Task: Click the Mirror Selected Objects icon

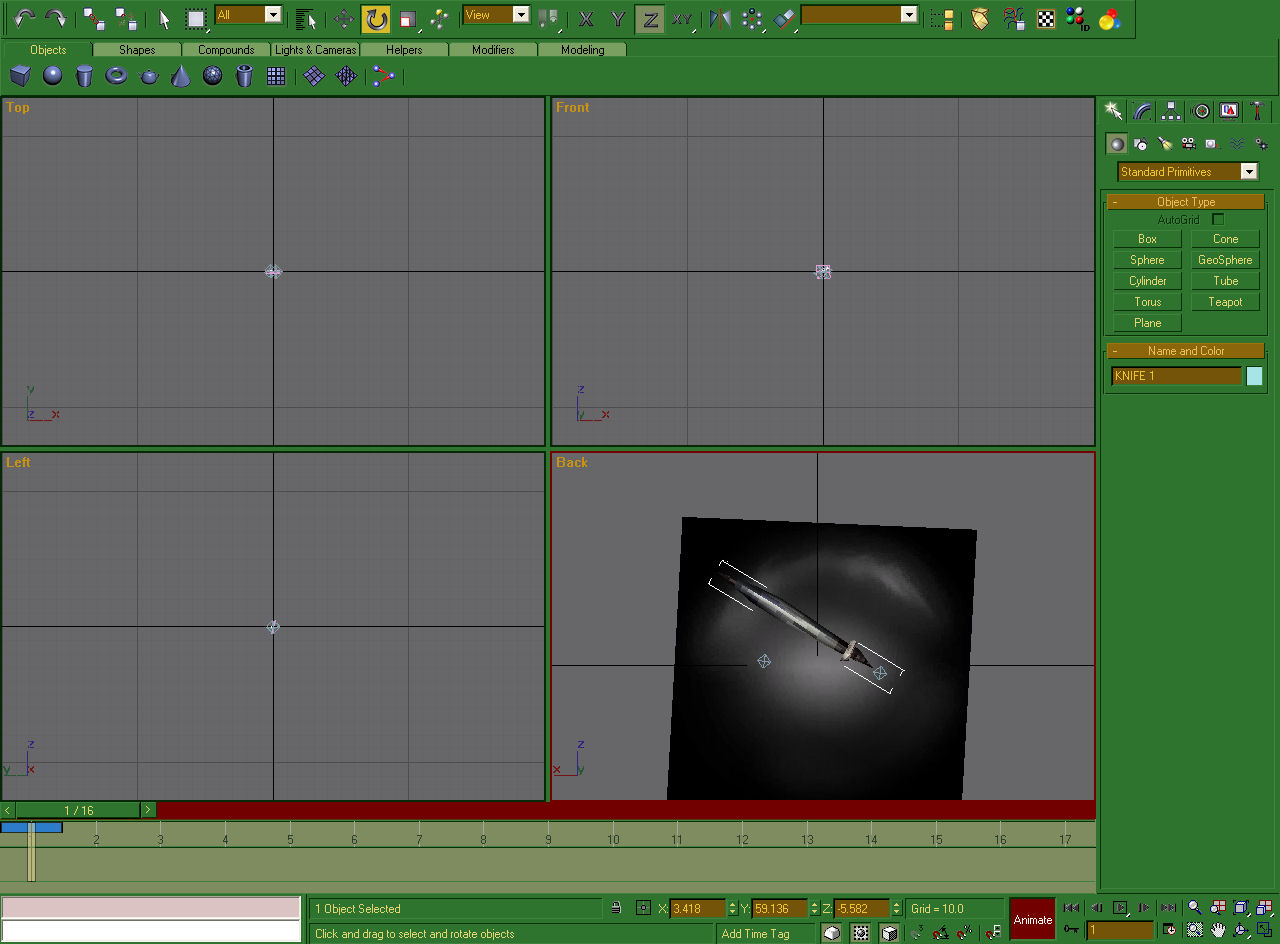Action: 720,18
